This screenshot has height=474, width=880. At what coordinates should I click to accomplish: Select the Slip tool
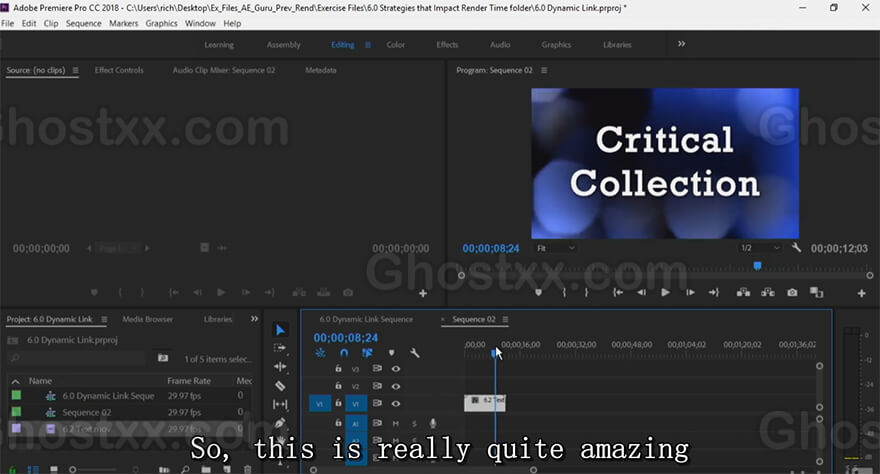pyautogui.click(x=280, y=404)
